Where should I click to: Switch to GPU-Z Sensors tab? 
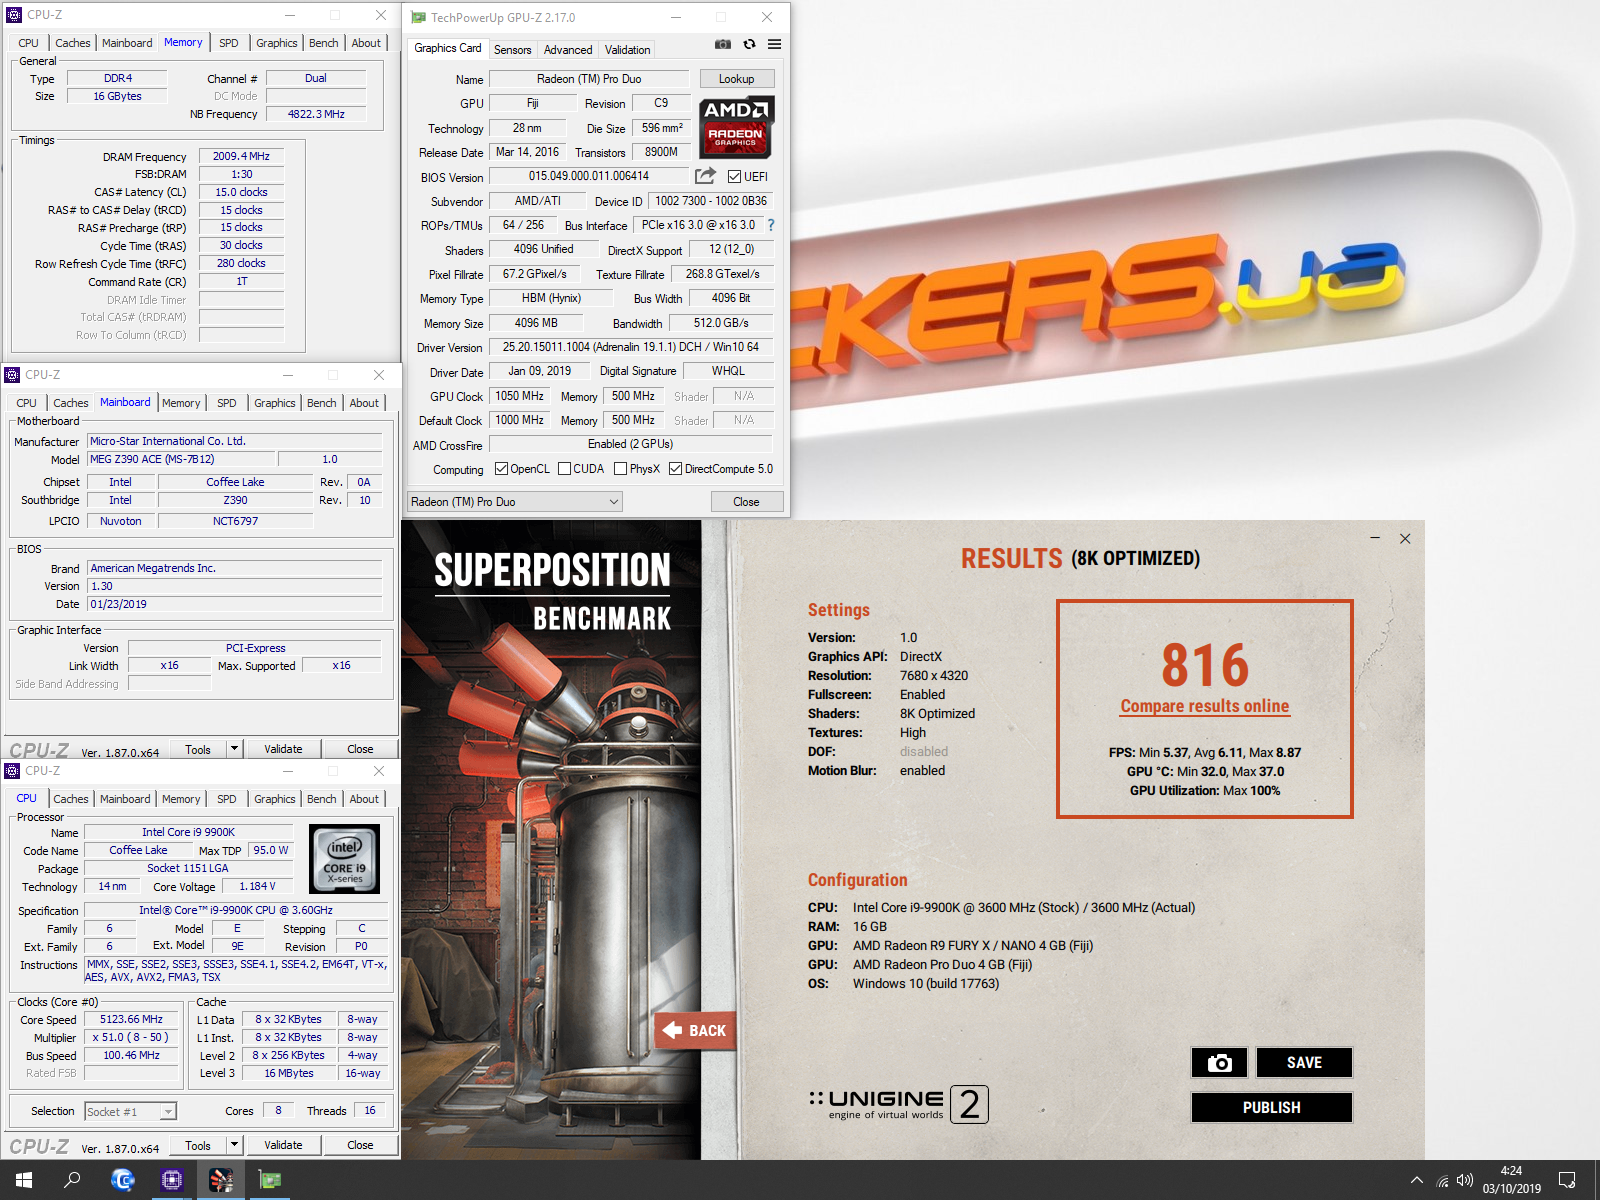(513, 50)
